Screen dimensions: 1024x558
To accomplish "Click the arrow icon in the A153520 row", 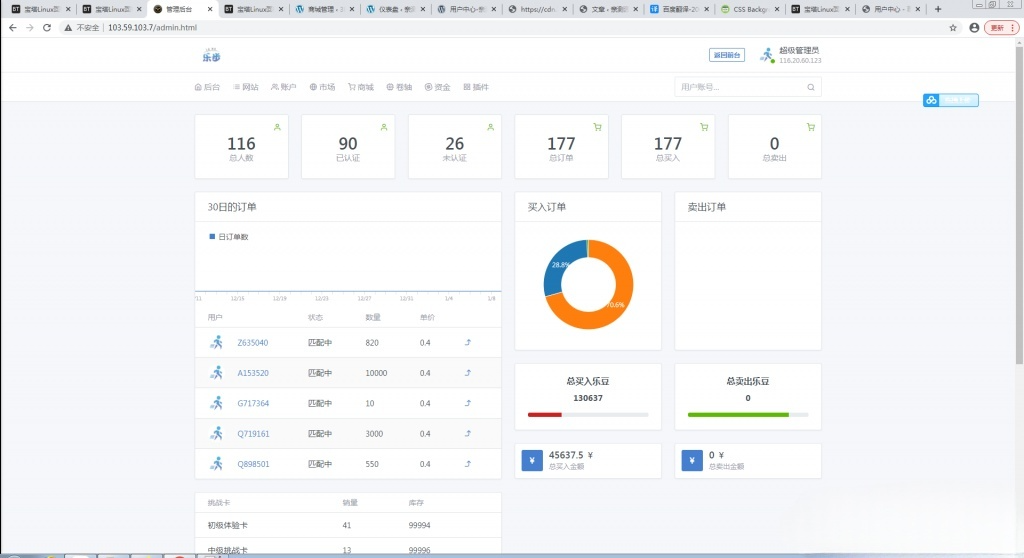I will point(468,373).
